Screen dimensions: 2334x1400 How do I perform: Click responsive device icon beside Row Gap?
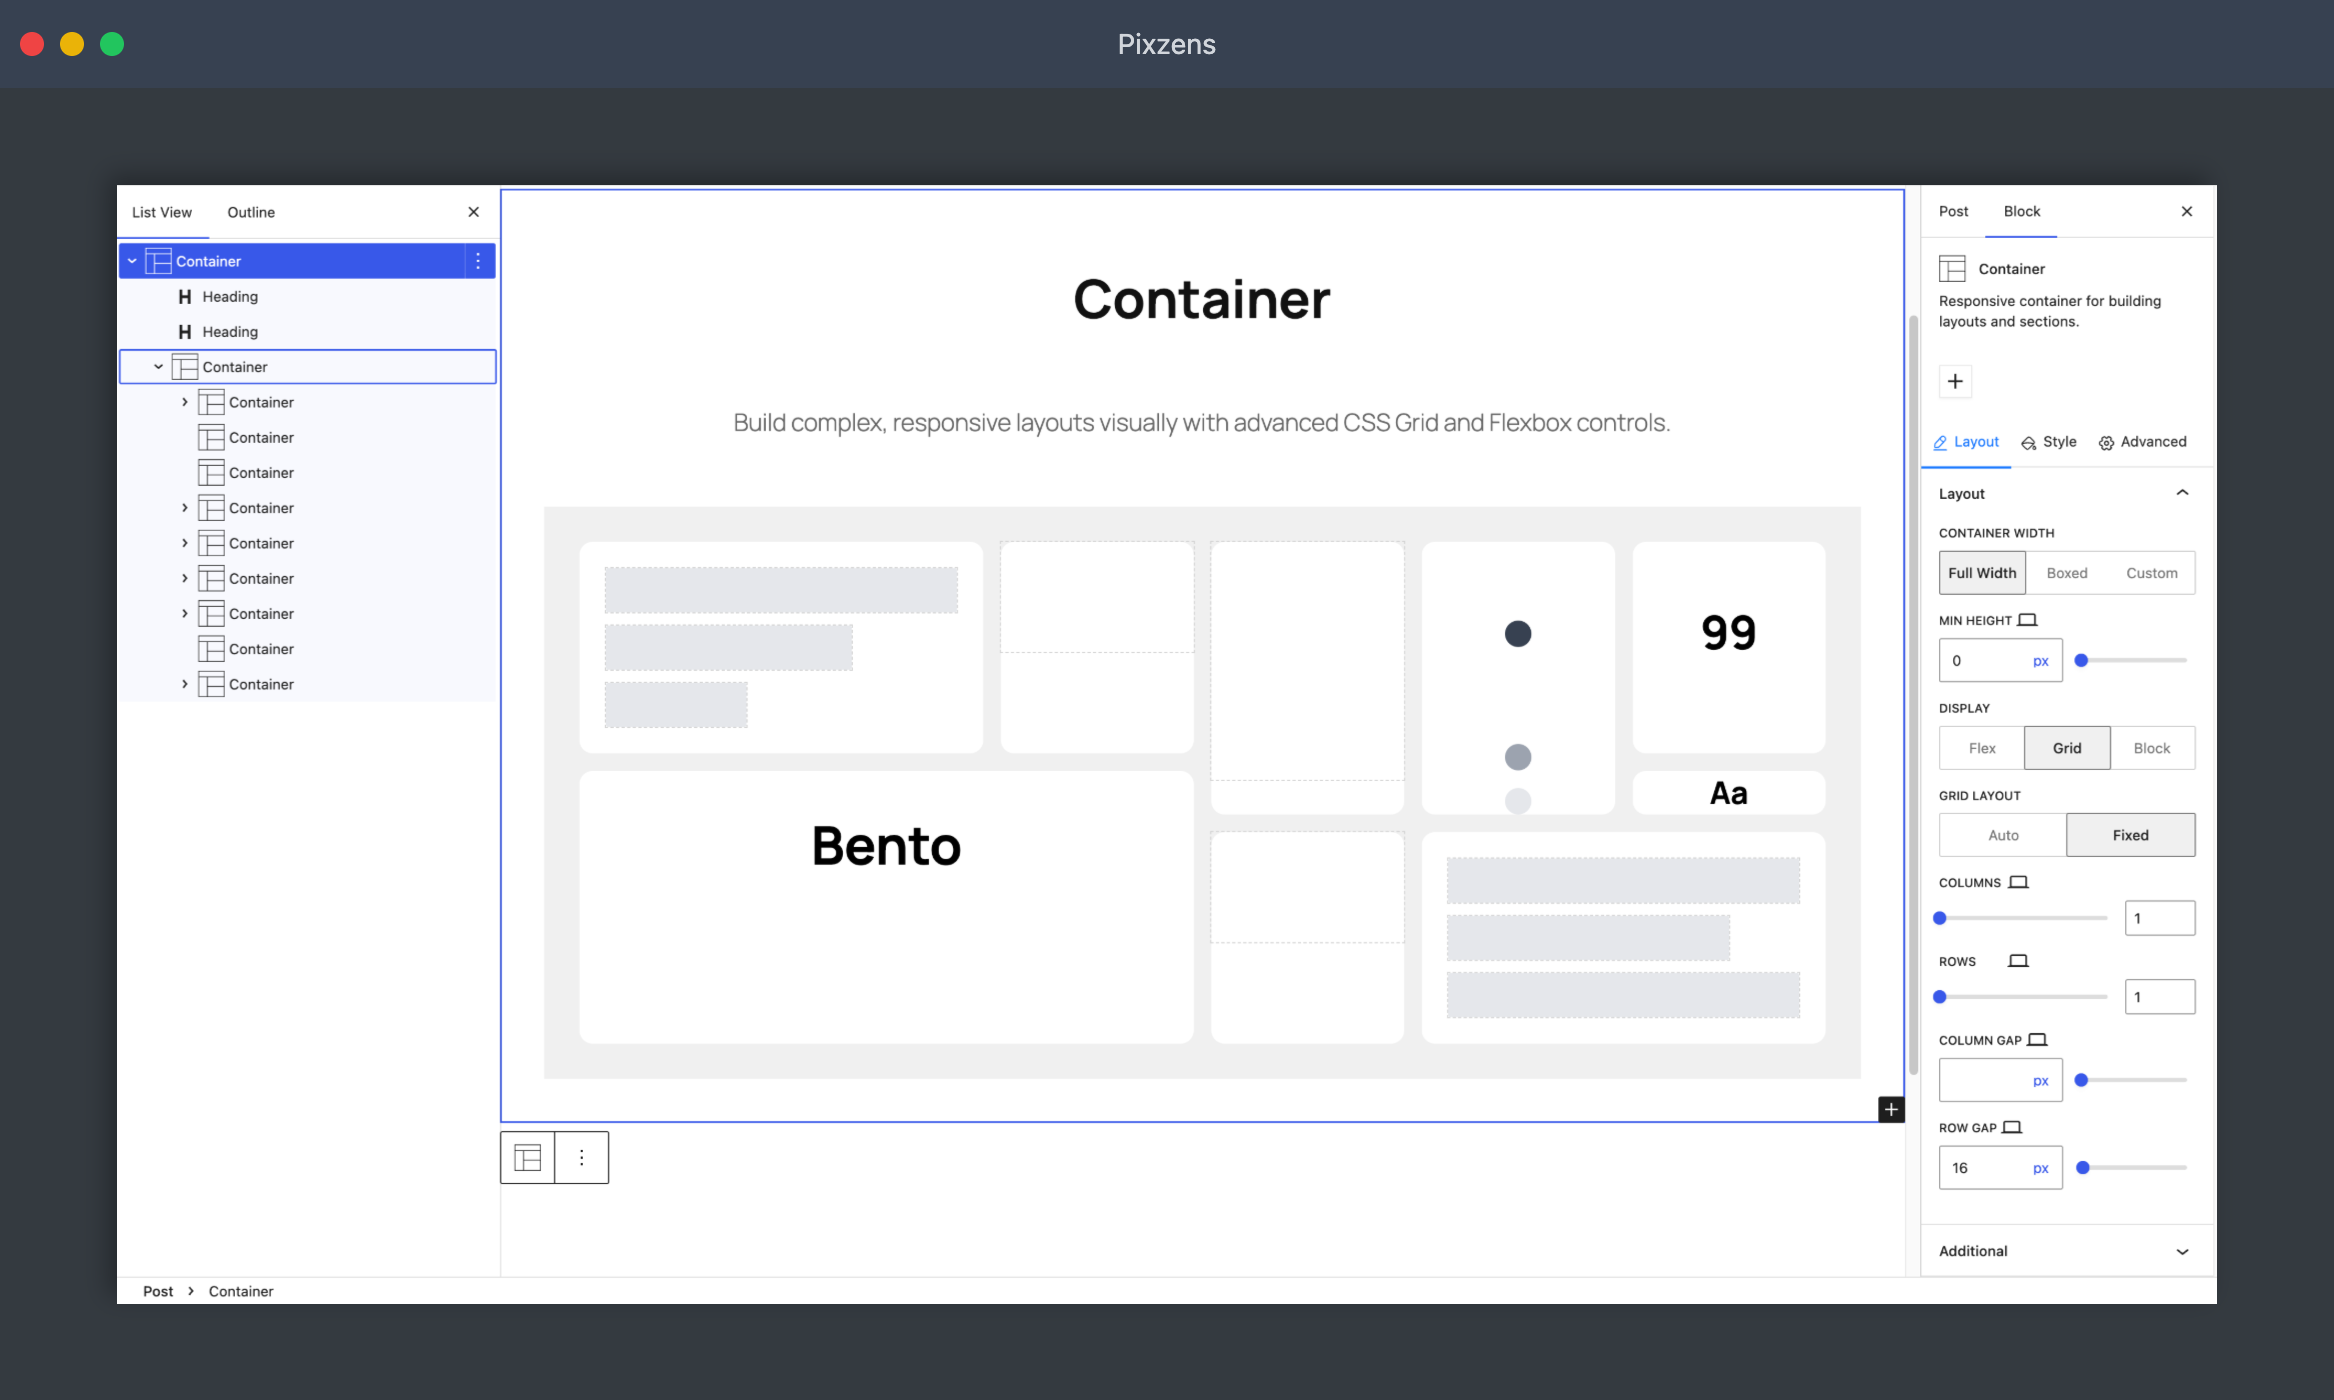pyautogui.click(x=2012, y=1127)
